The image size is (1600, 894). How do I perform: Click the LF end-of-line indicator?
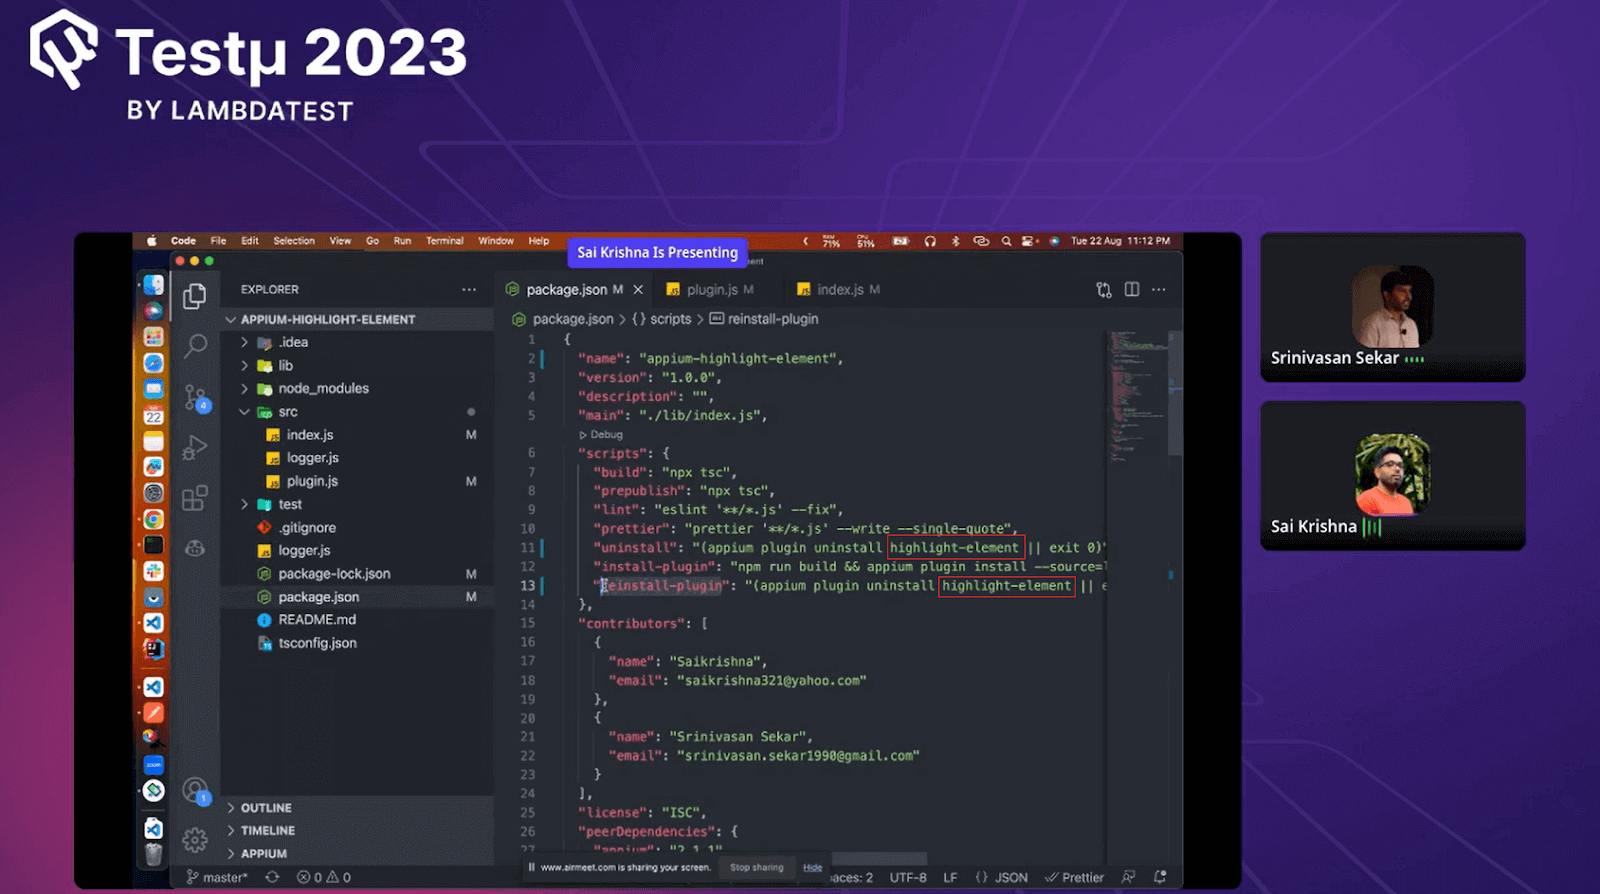950,877
